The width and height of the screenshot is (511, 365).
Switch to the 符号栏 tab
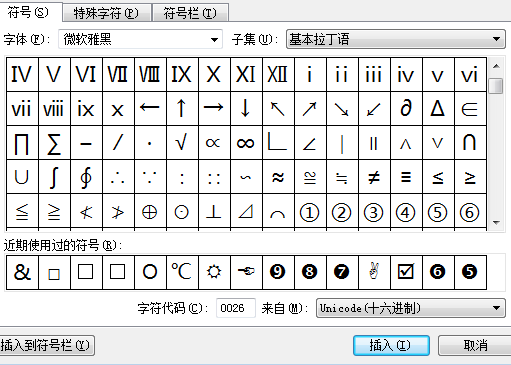coord(190,13)
